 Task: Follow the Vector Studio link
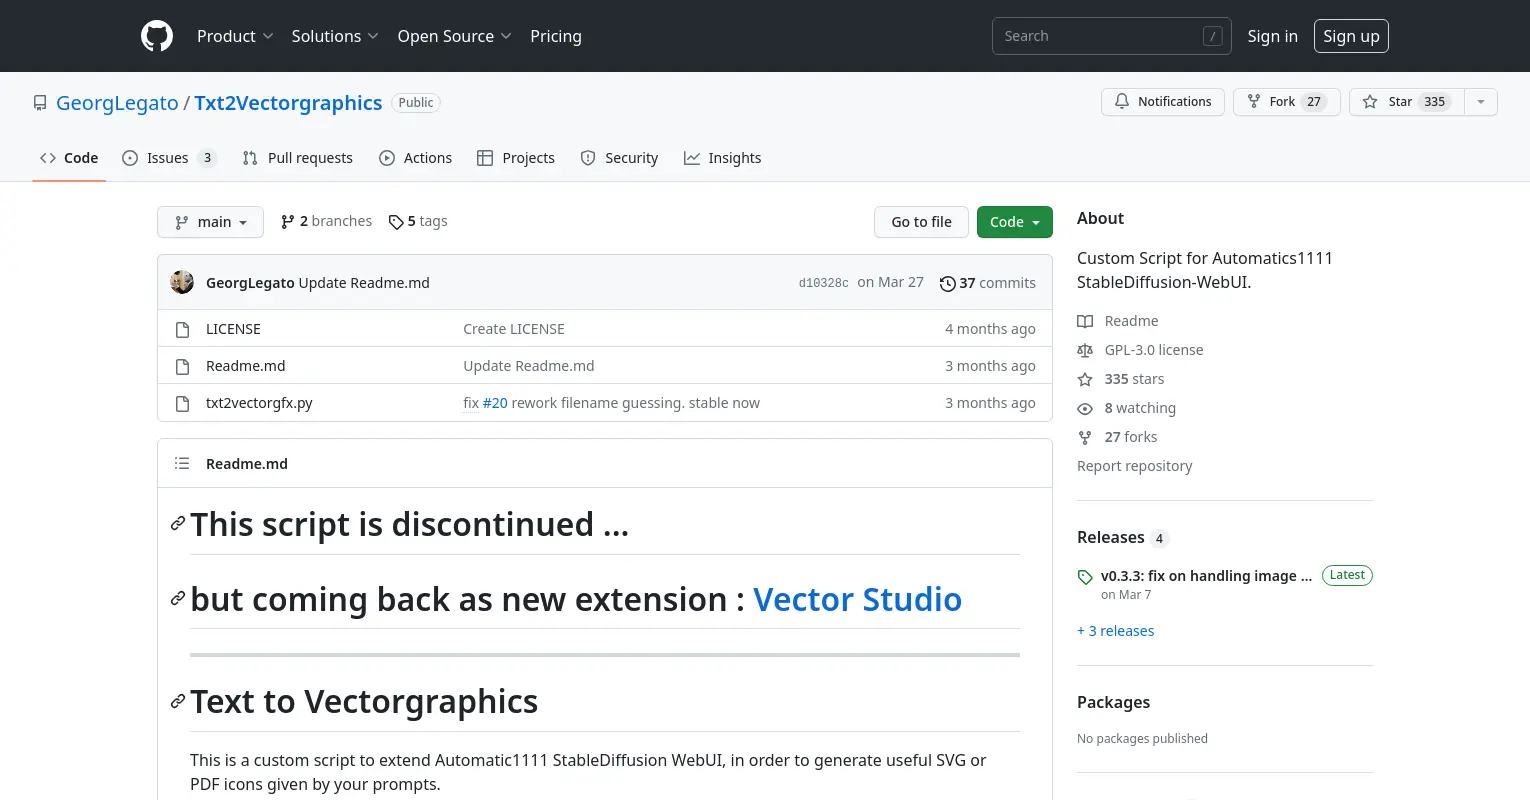click(857, 600)
